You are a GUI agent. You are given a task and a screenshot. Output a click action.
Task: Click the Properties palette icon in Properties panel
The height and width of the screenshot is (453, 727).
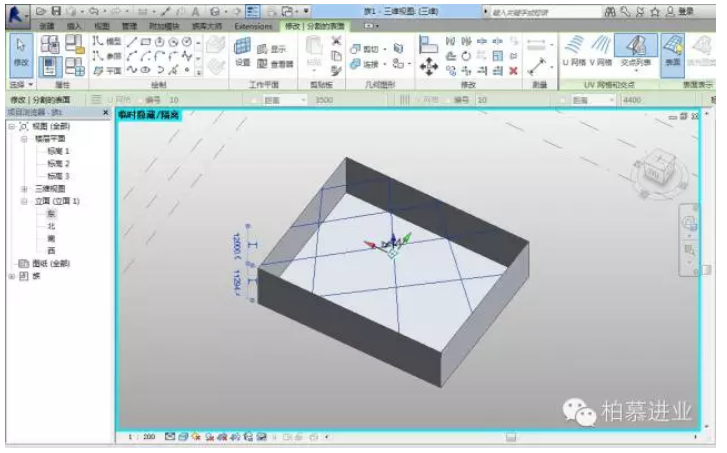(x=50, y=67)
